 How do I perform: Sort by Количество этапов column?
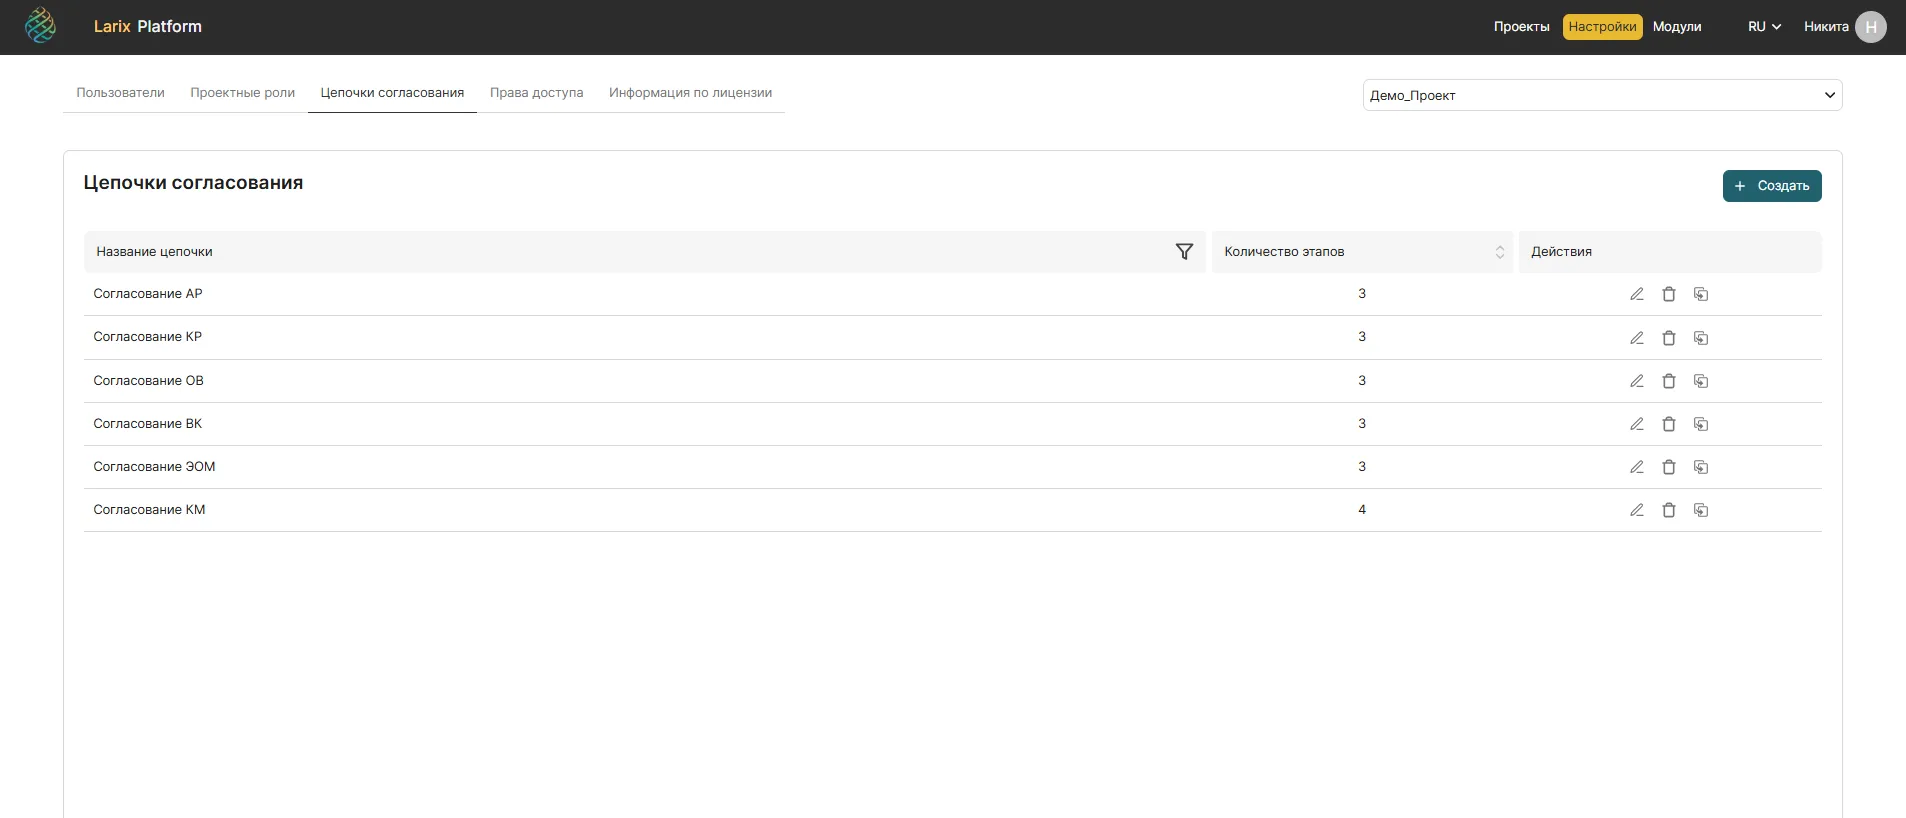1499,252
